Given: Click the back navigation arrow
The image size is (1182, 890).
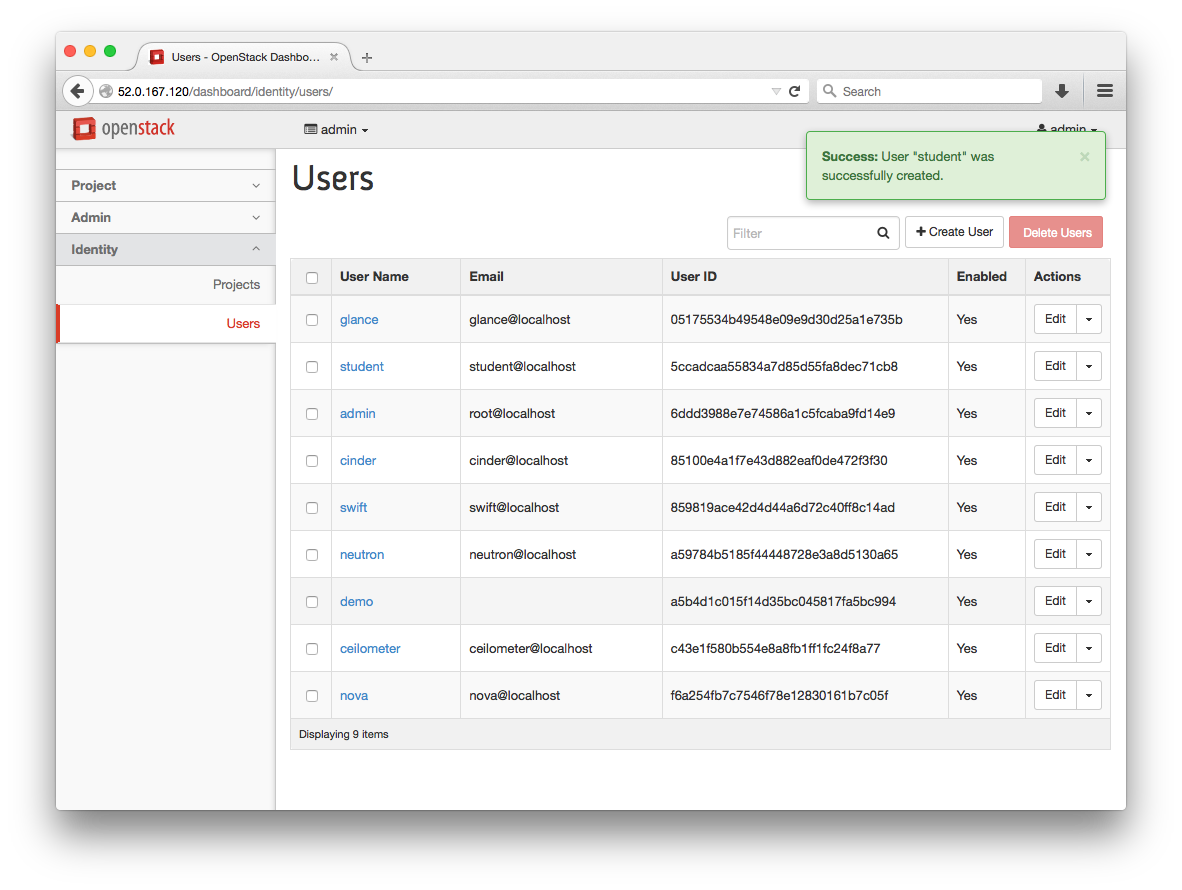Looking at the screenshot, I should click(x=78, y=90).
